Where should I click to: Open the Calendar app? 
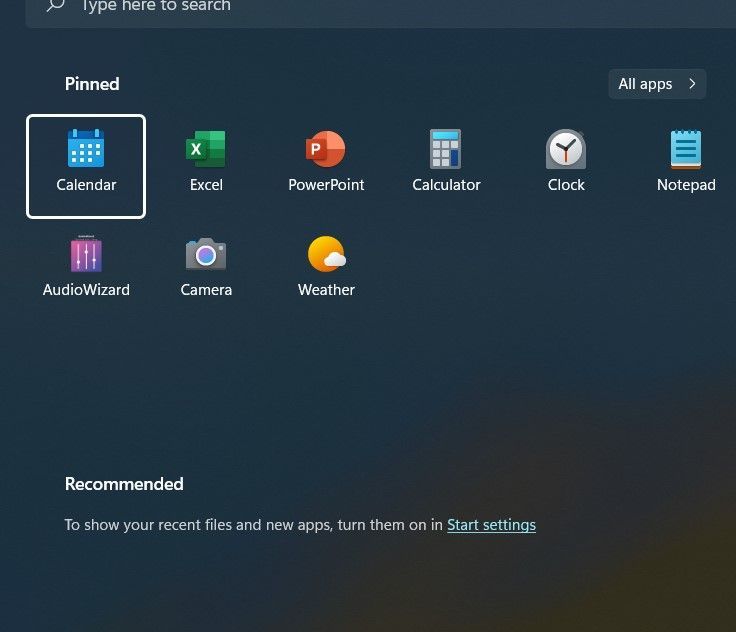[86, 166]
